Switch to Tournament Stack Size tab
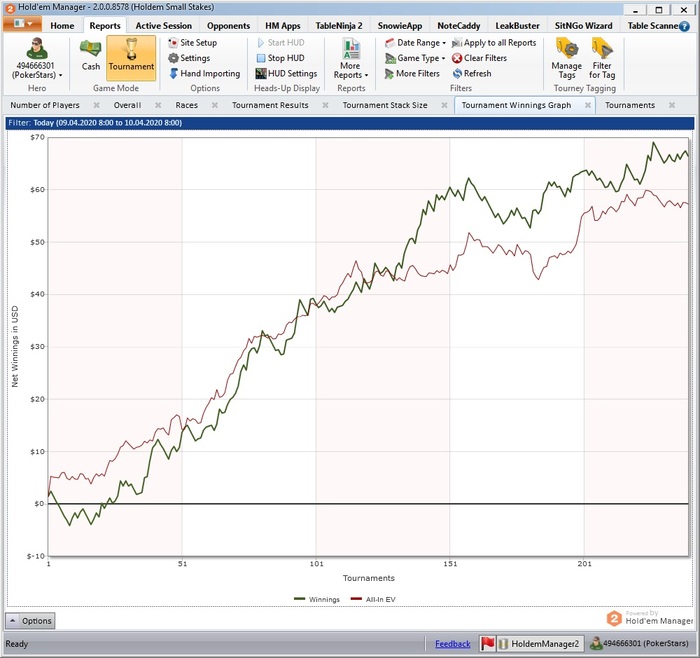 [385, 105]
